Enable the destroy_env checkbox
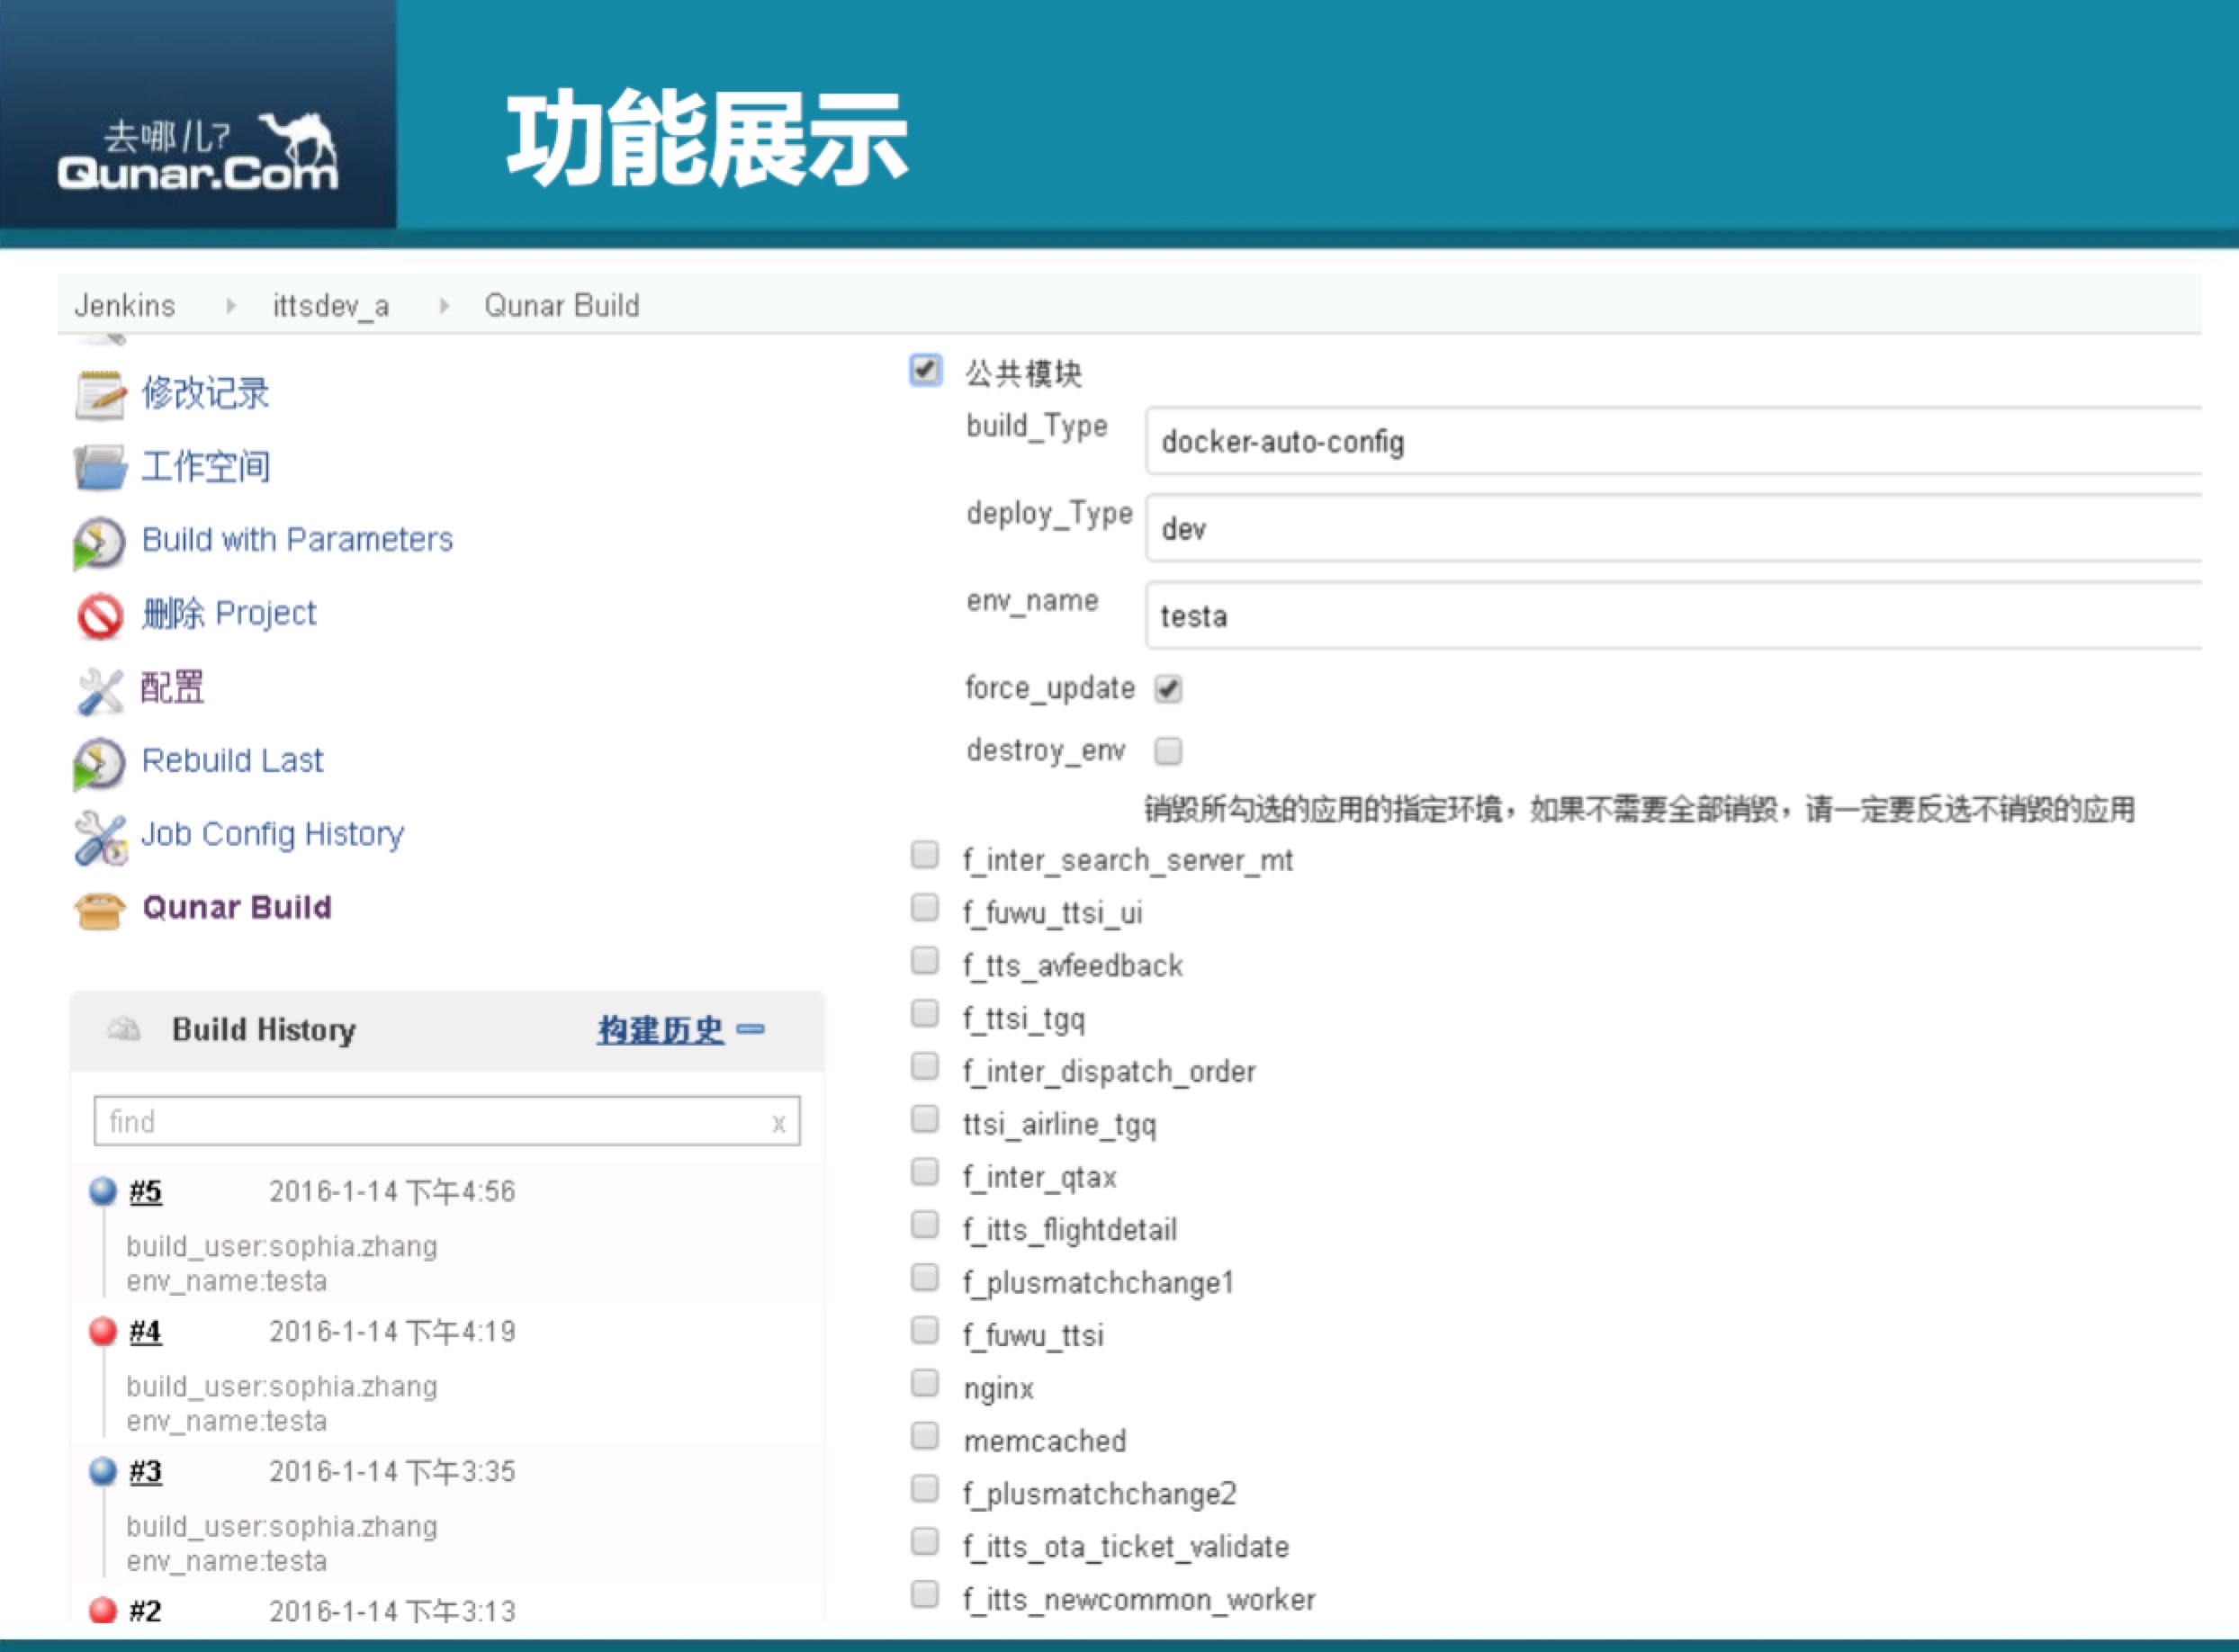This screenshot has height=1652, width=2239. click(x=1168, y=750)
